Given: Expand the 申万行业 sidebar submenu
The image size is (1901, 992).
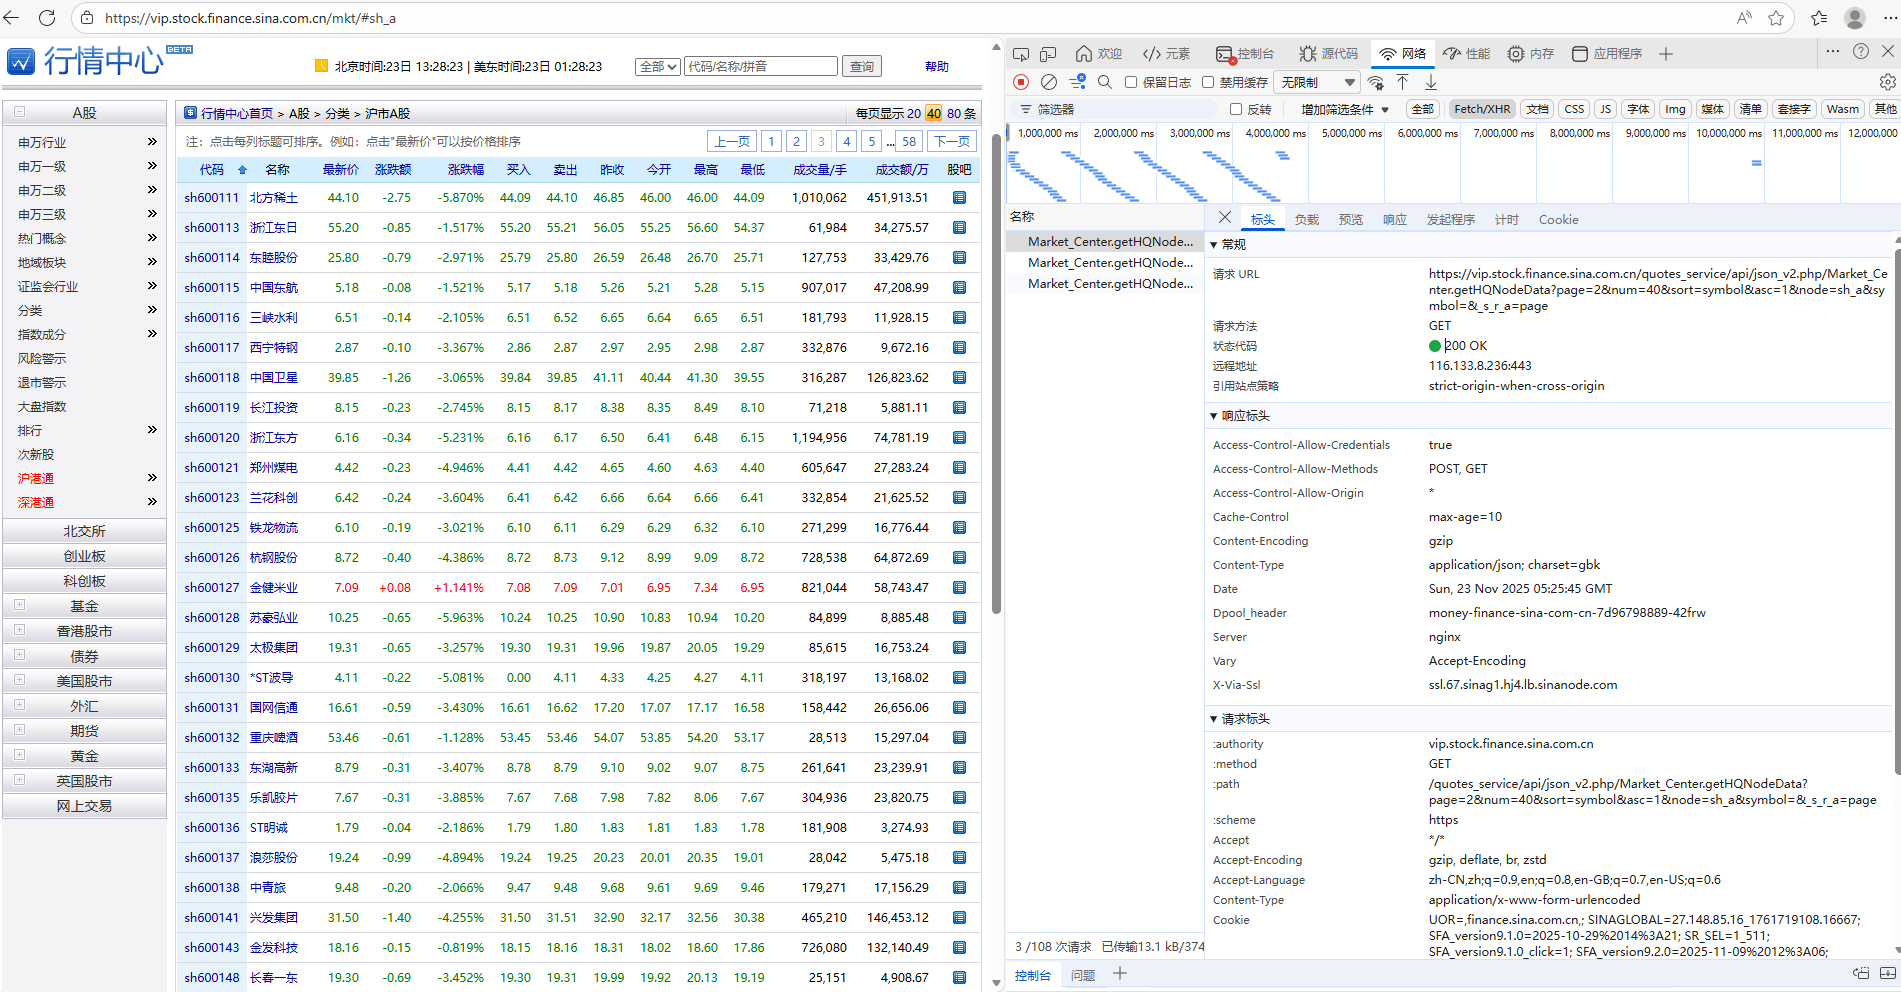Looking at the screenshot, I should [x=152, y=142].
